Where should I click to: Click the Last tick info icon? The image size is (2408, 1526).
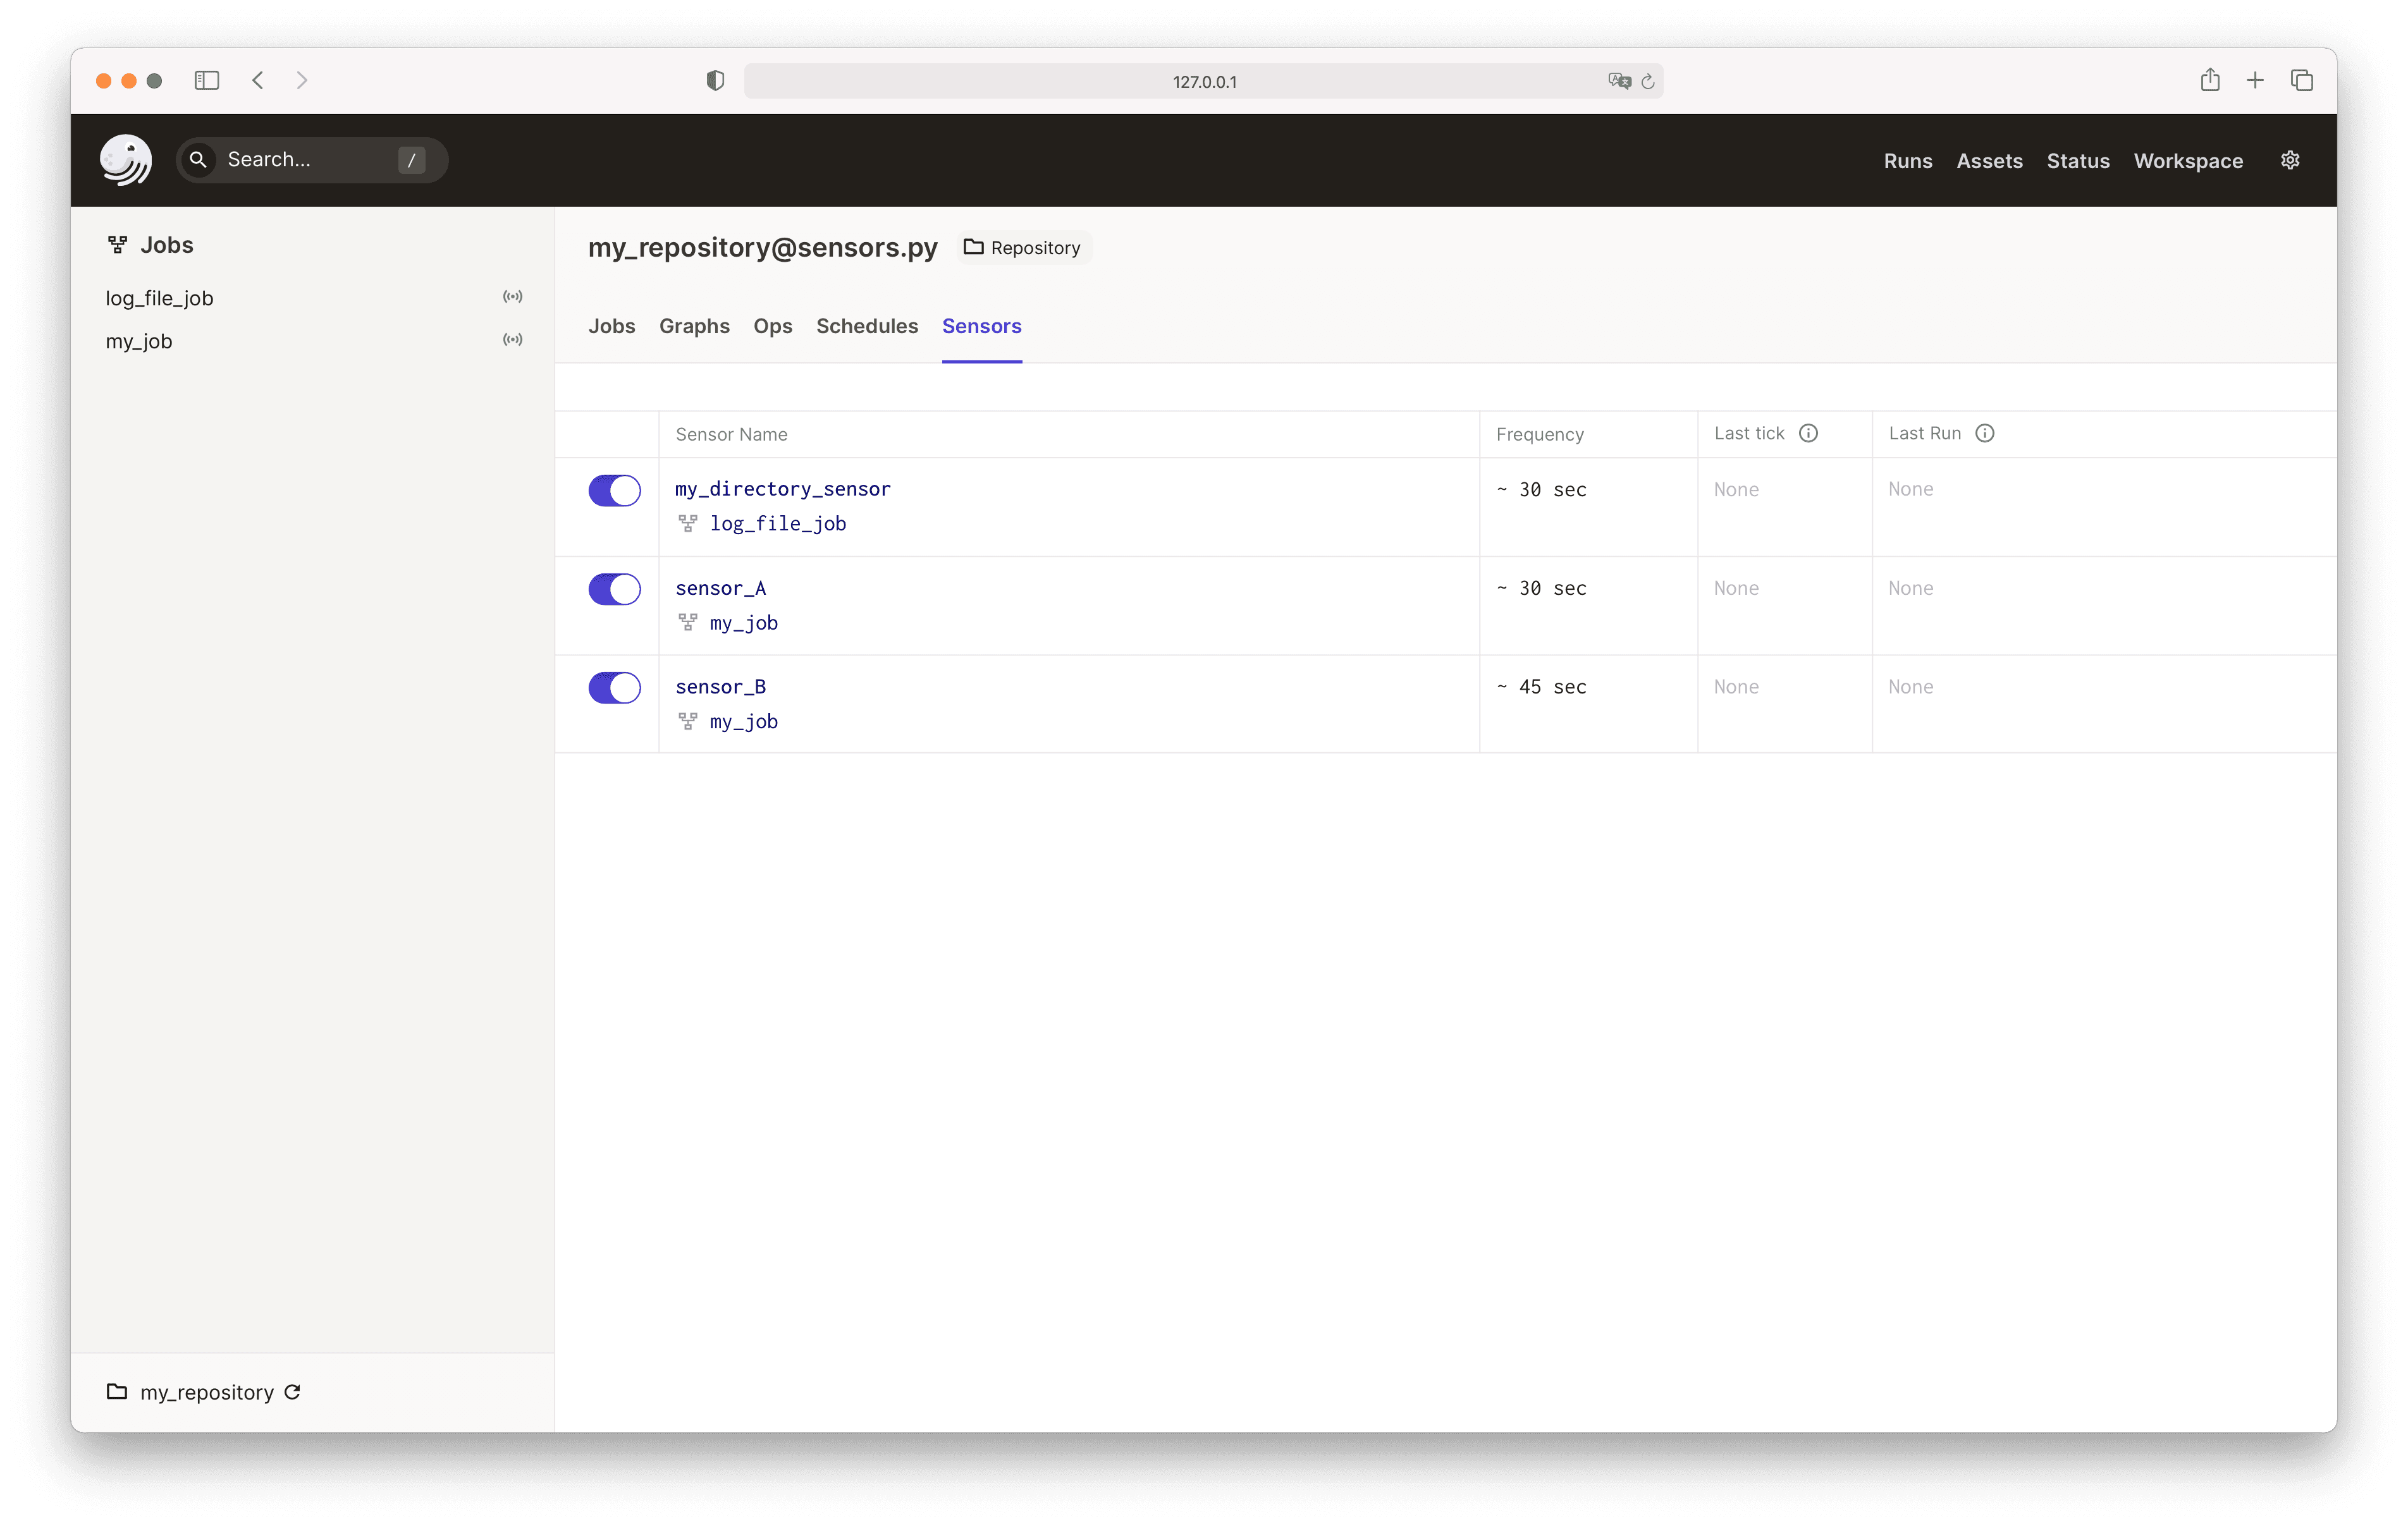pos(1808,433)
